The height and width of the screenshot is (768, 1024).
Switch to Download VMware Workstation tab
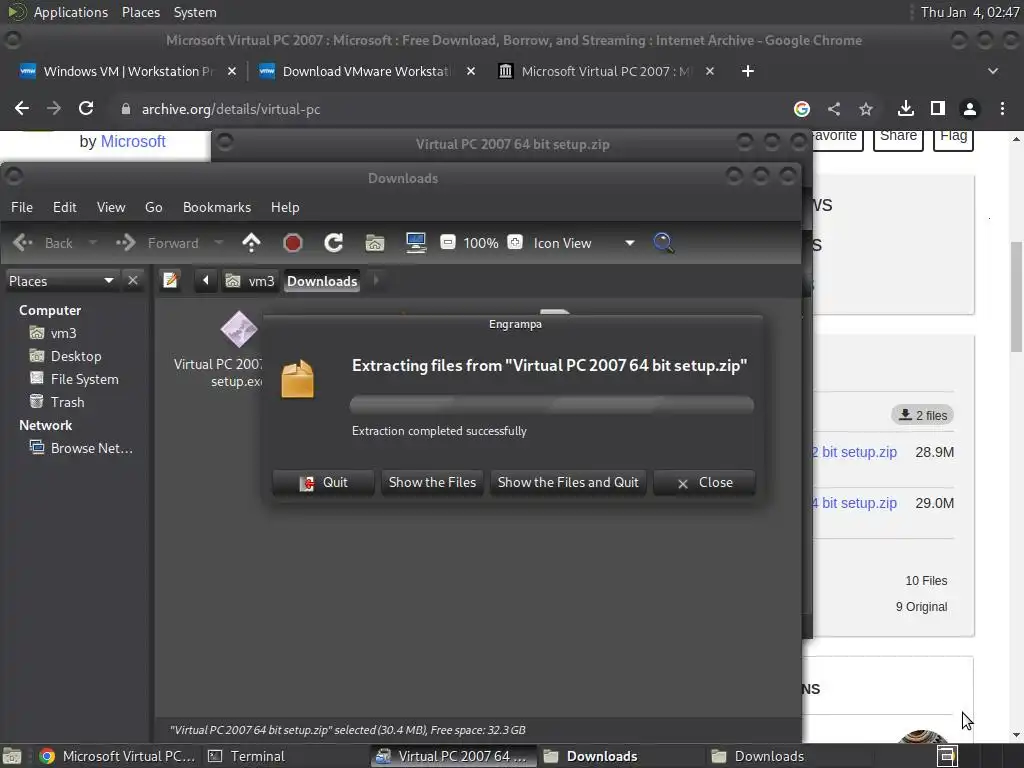pyautogui.click(x=366, y=71)
